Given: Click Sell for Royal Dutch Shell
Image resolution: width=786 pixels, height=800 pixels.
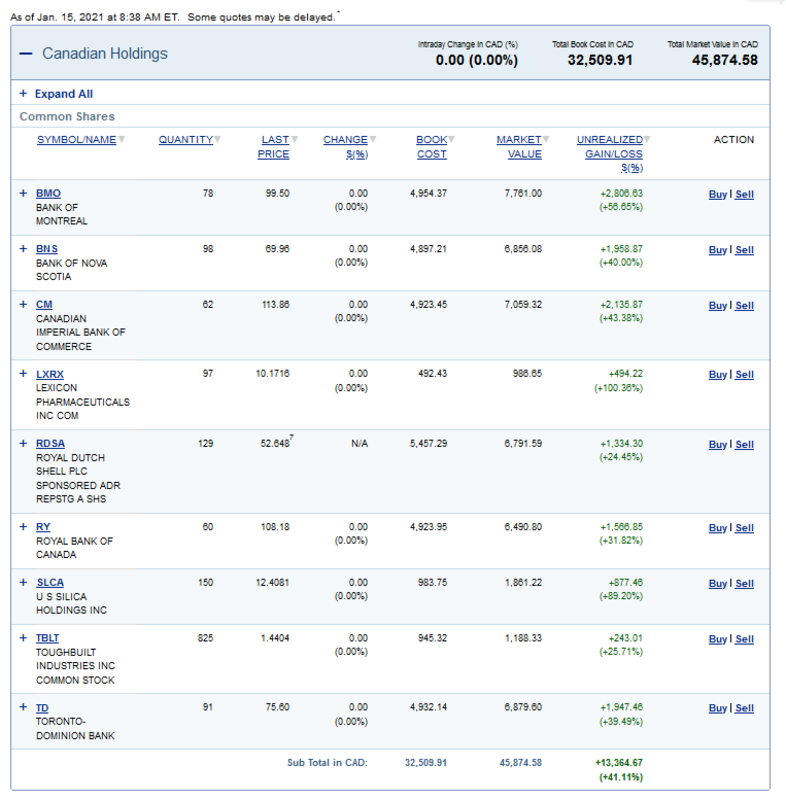Looking at the screenshot, I should click(x=744, y=444).
